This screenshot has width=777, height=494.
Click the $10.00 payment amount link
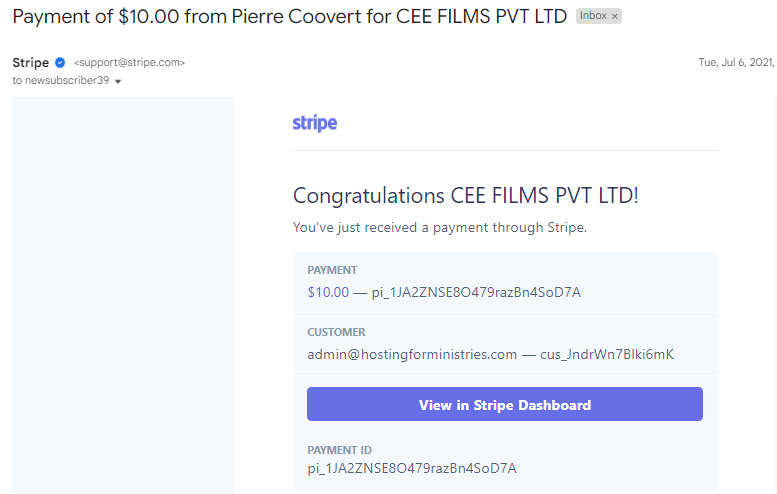coord(328,292)
